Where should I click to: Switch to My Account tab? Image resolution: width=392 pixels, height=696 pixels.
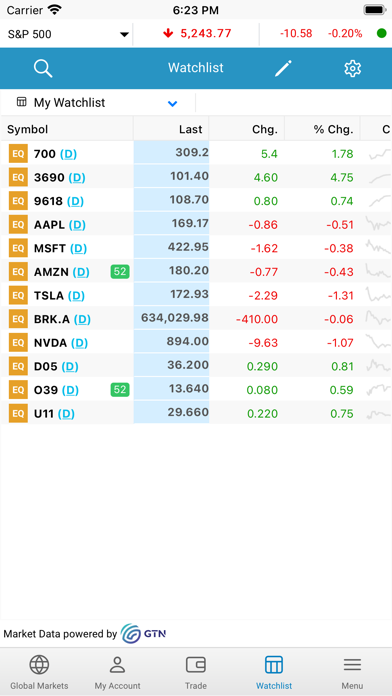tap(117, 672)
